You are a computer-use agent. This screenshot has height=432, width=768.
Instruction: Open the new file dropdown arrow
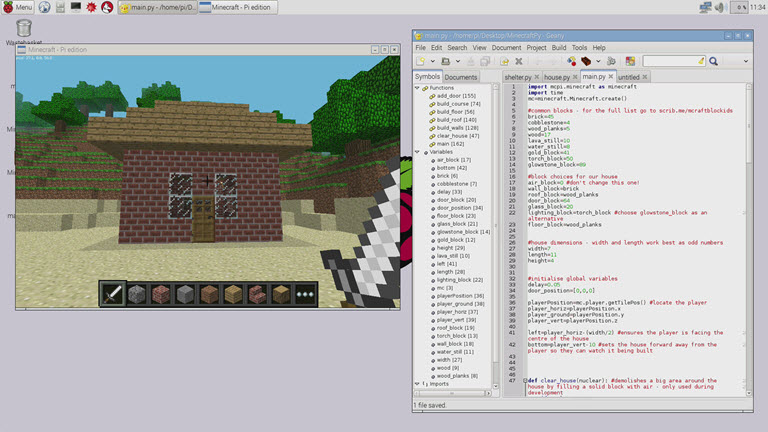[x=432, y=61]
